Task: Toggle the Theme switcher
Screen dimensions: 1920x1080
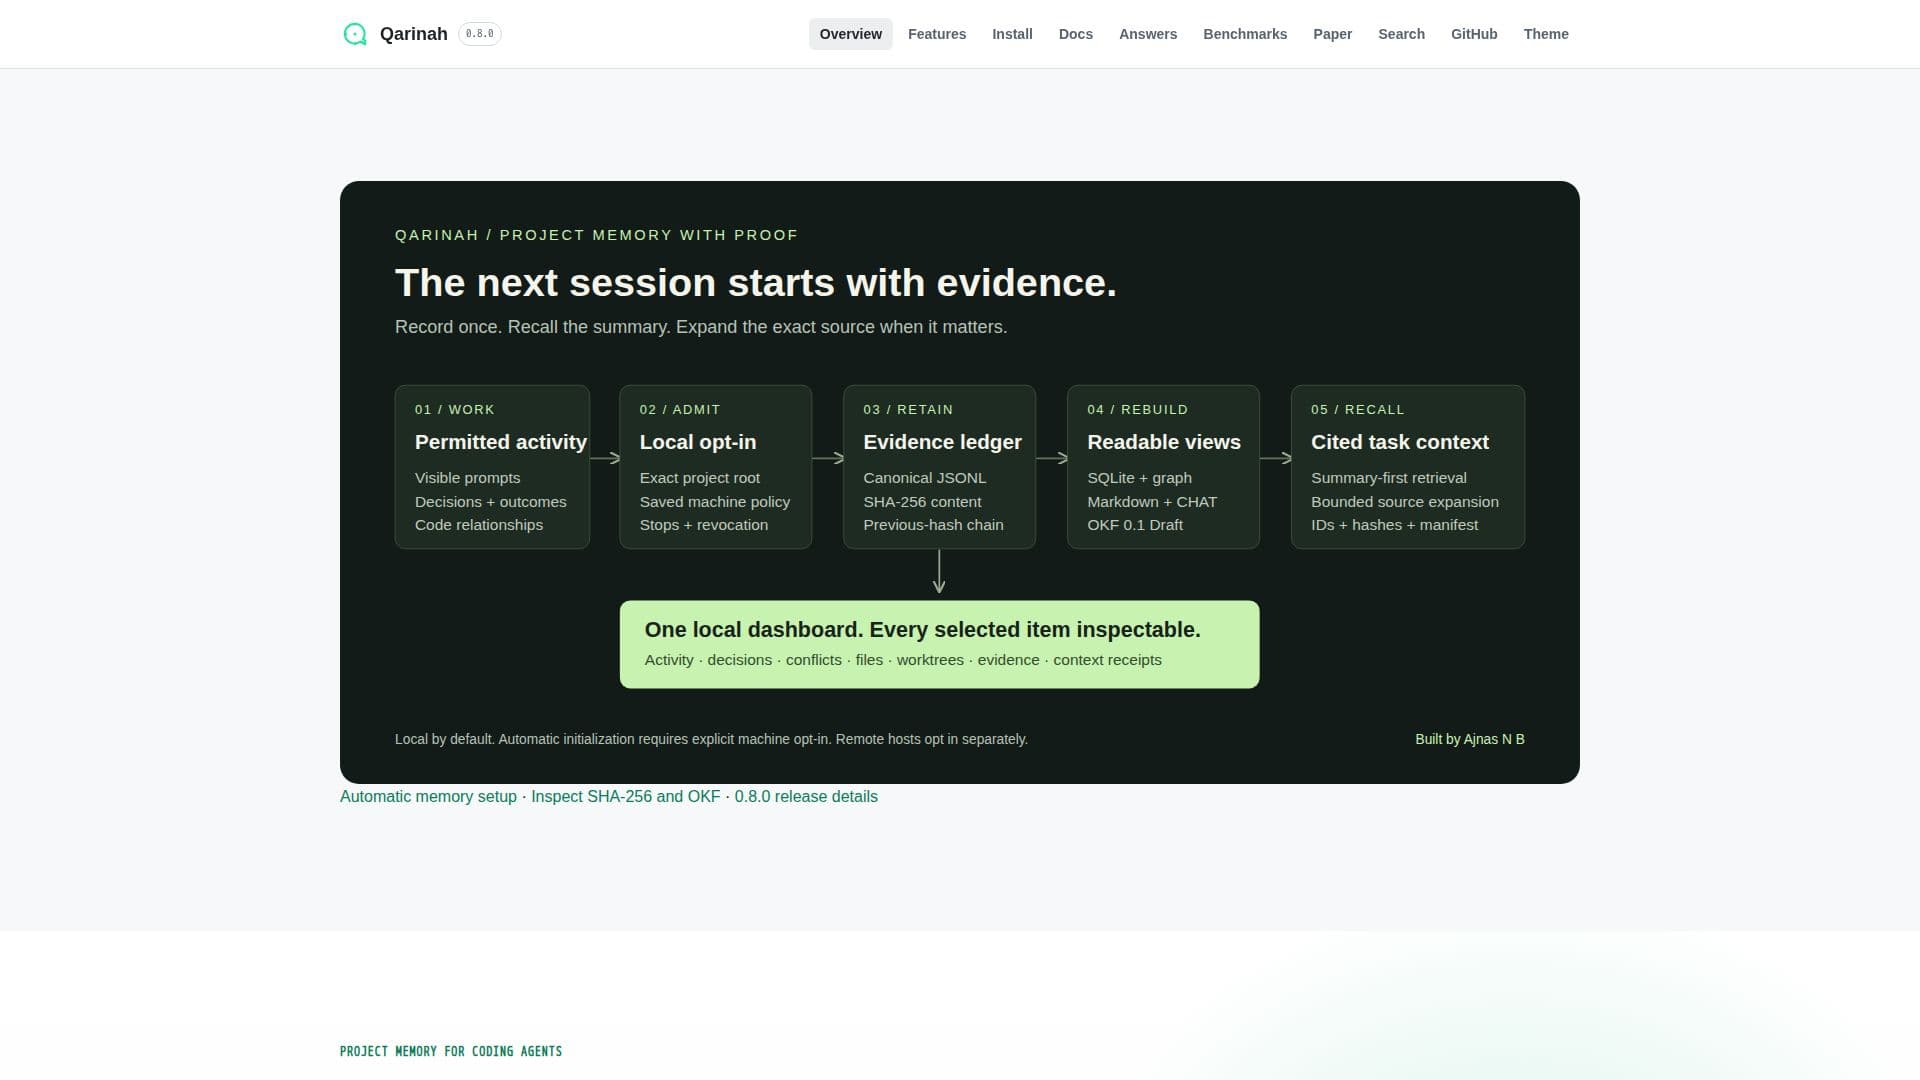Action: [1546, 34]
